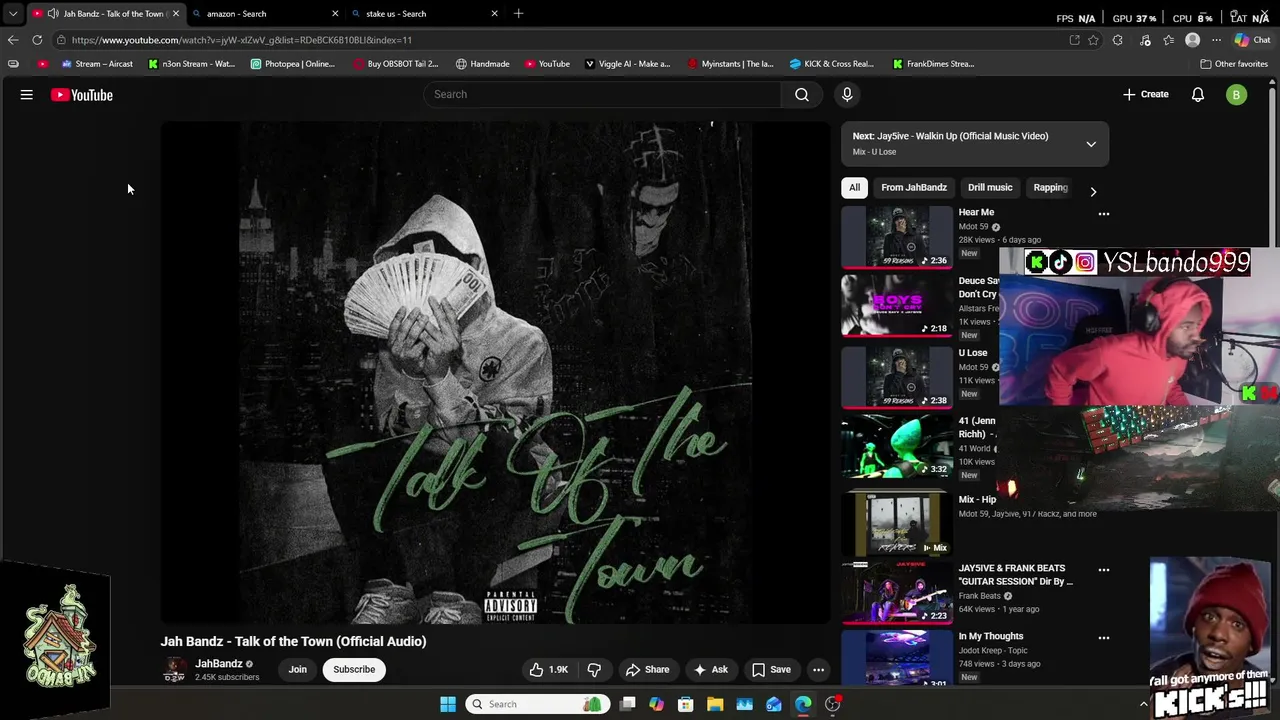Open the Hear Me video thumbnail
The width and height of the screenshot is (1280, 720).
(x=897, y=237)
